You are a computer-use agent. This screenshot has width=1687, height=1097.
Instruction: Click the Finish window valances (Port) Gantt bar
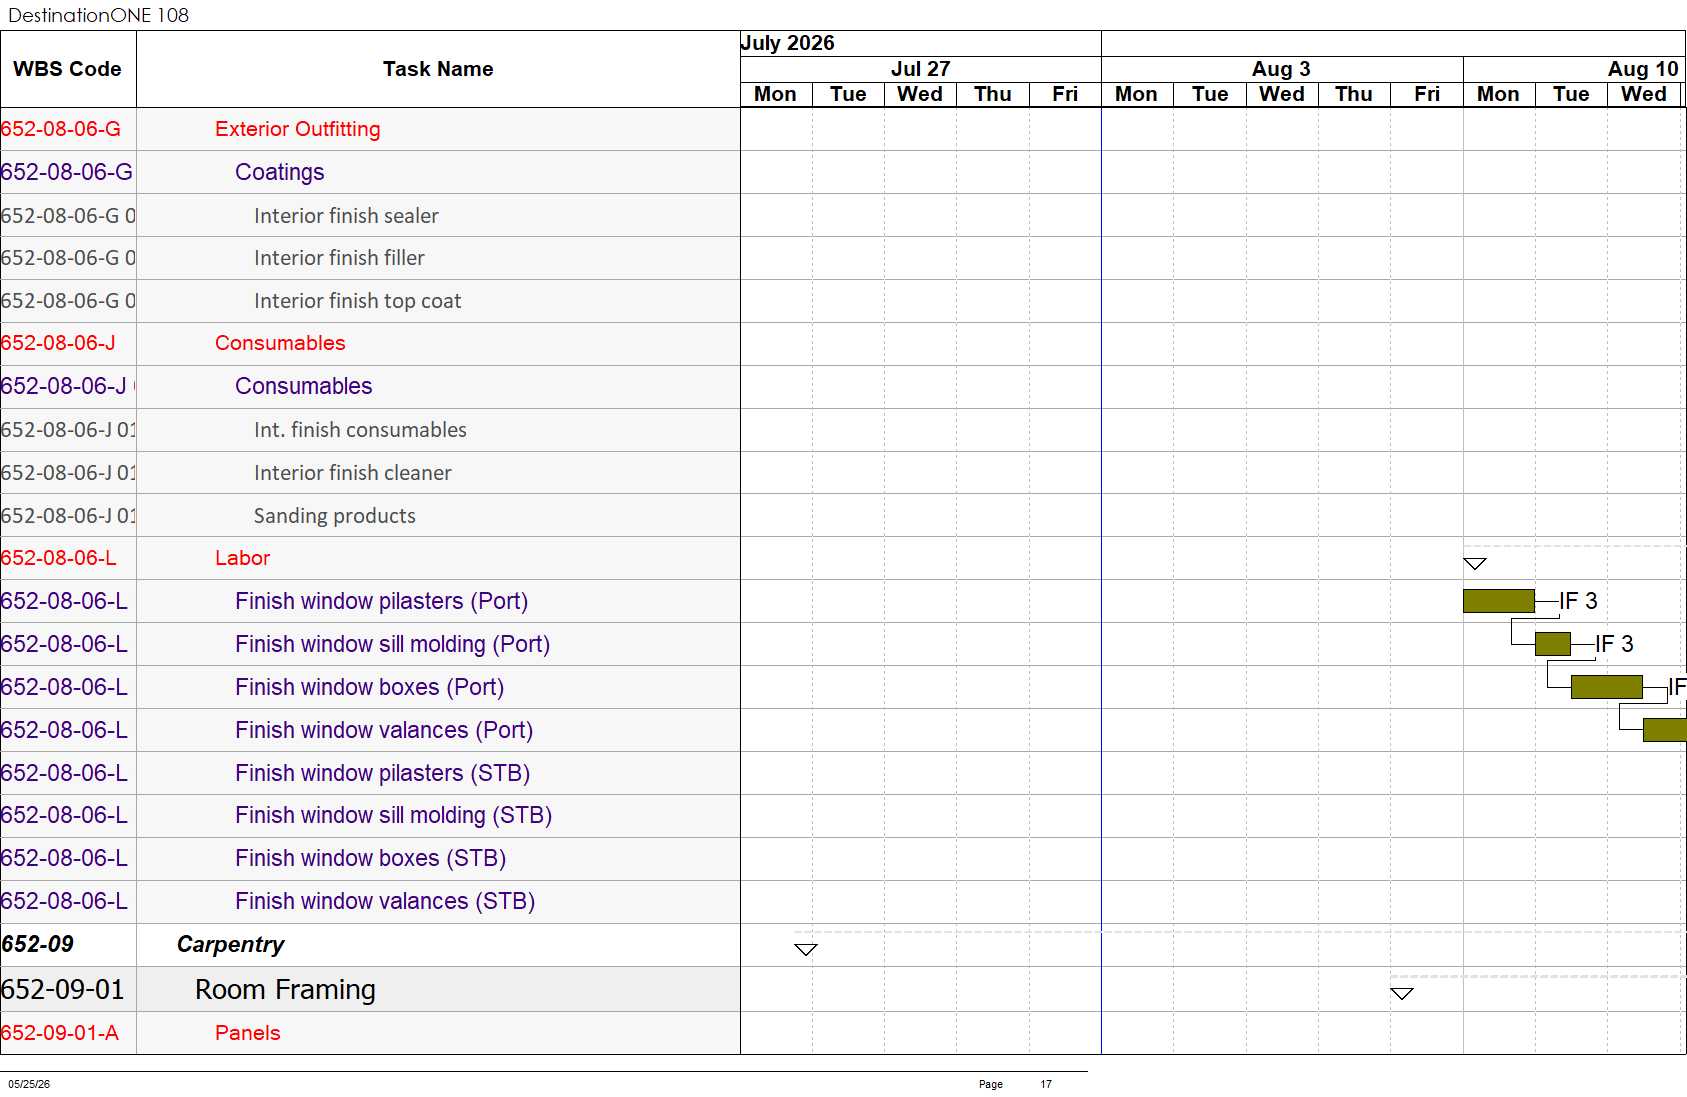(x=1665, y=730)
